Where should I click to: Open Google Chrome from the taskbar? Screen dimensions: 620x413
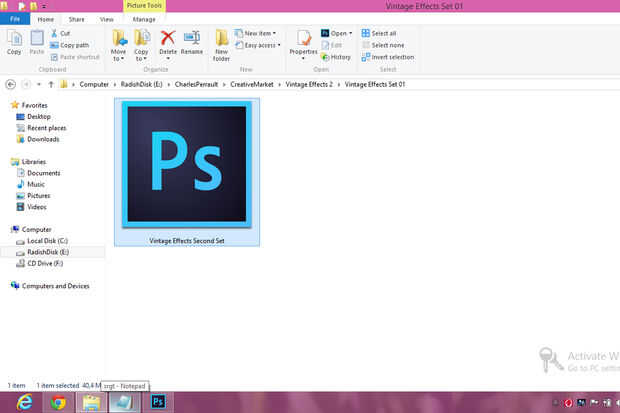(x=58, y=403)
